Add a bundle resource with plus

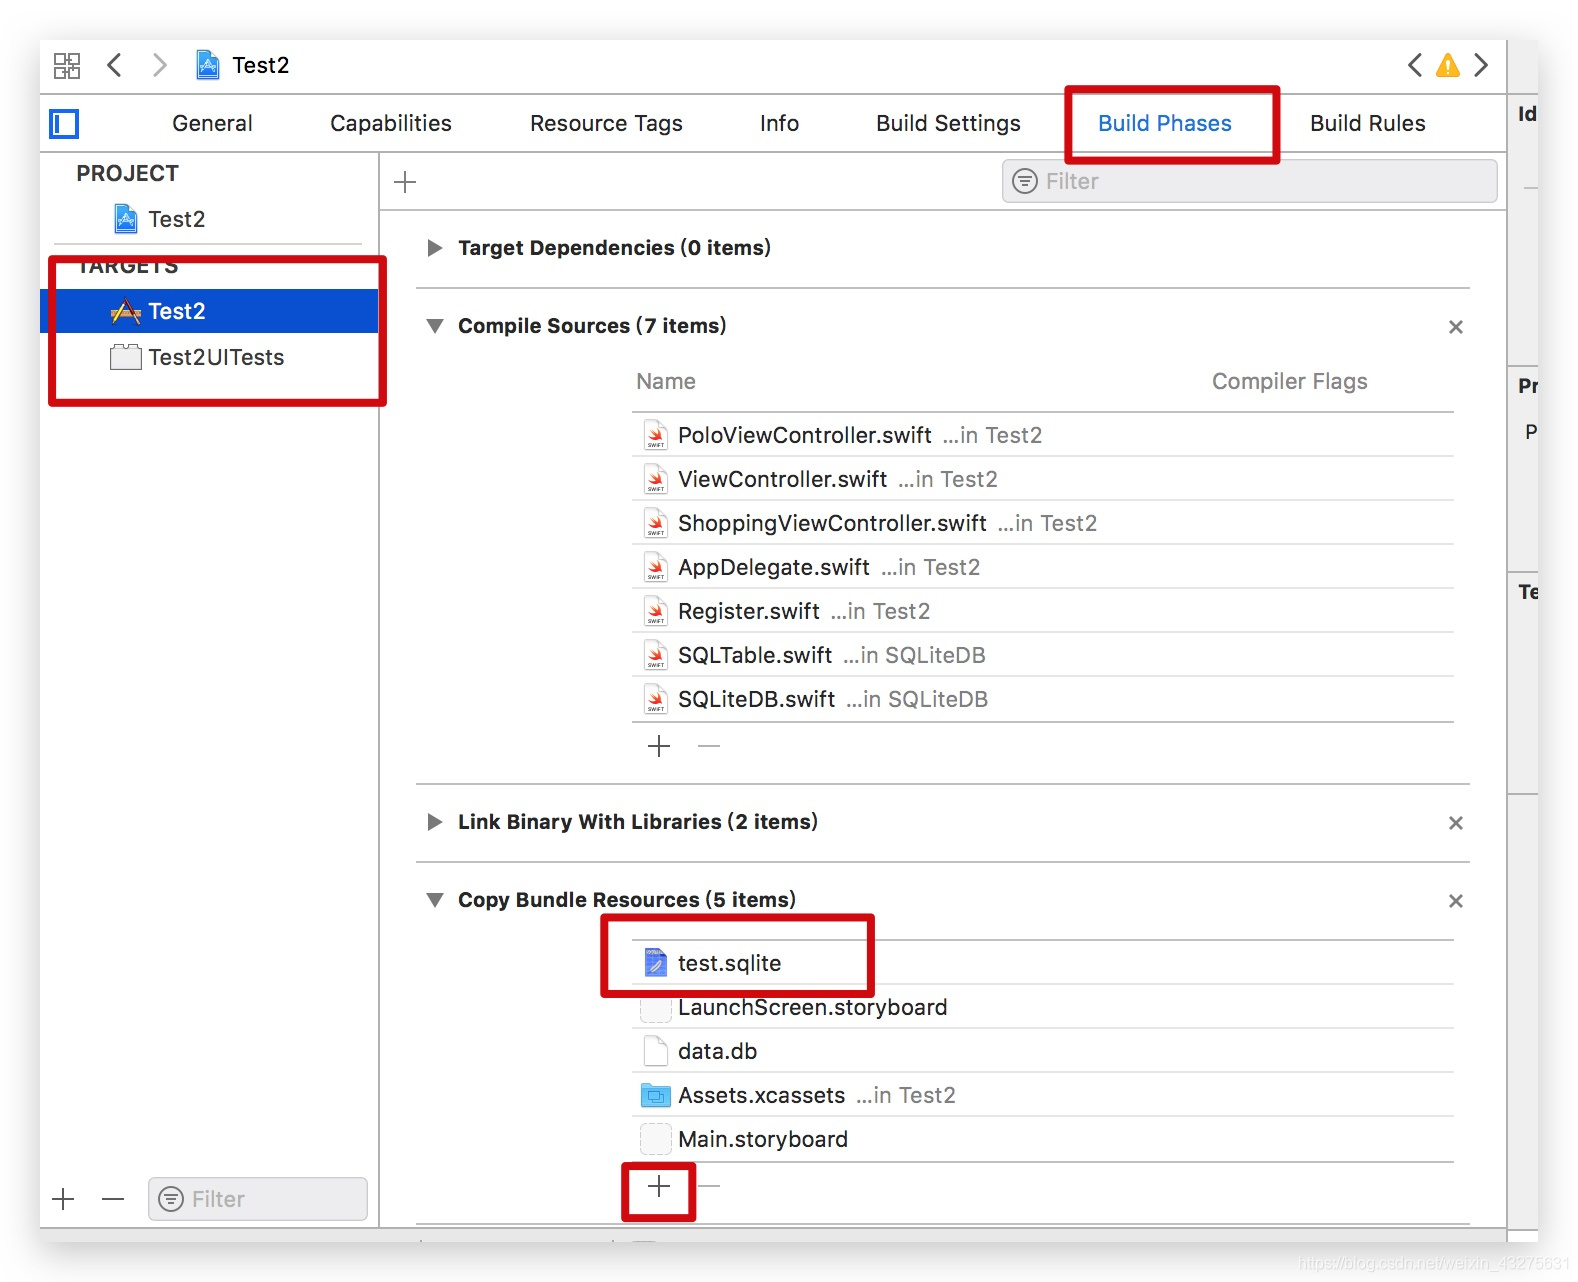tap(659, 1187)
